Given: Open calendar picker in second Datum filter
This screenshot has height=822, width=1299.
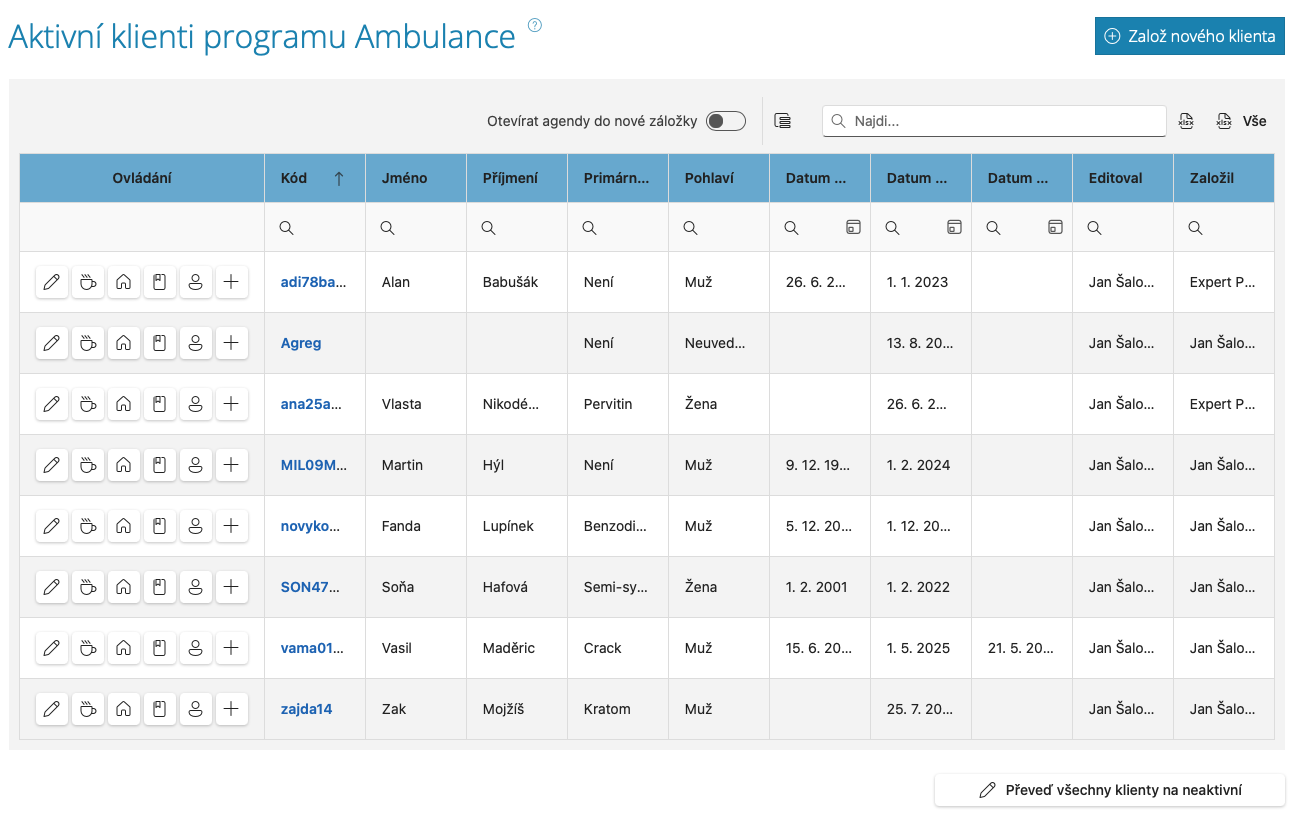Looking at the screenshot, I should coord(954,228).
